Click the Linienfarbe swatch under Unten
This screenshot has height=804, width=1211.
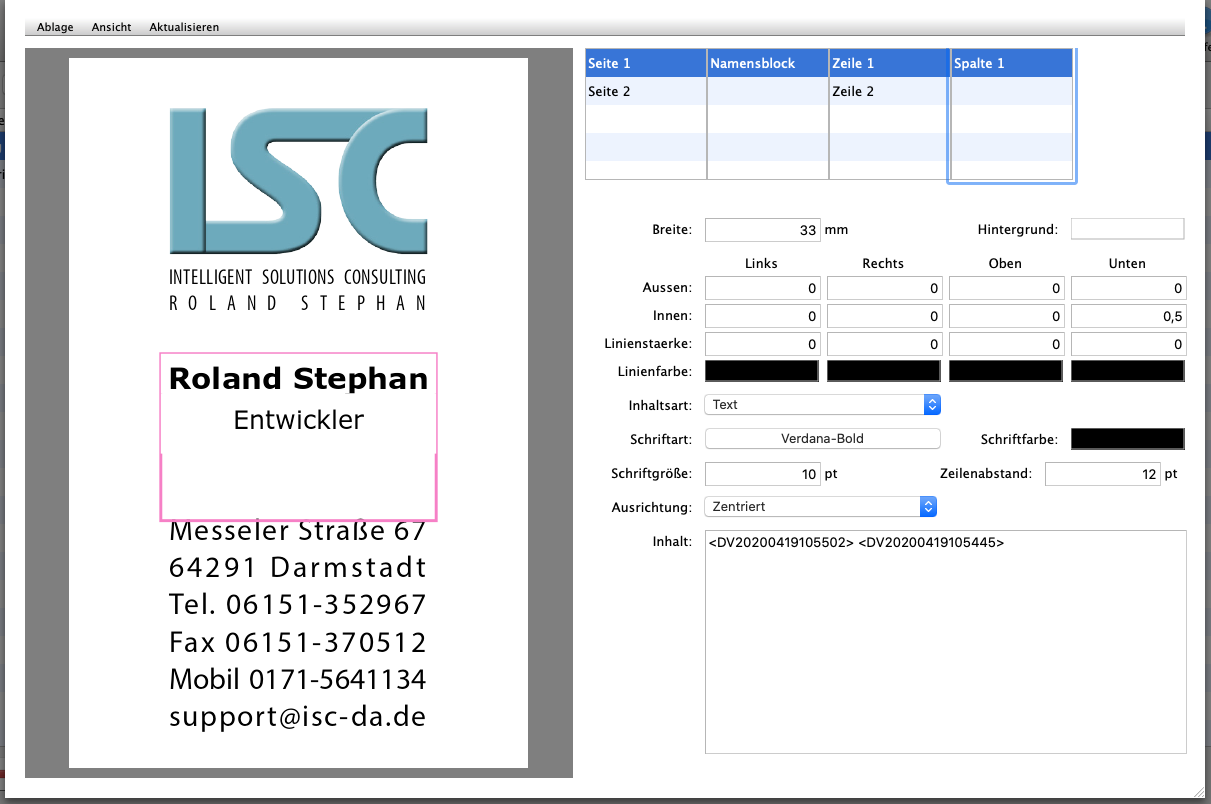[x=1127, y=371]
